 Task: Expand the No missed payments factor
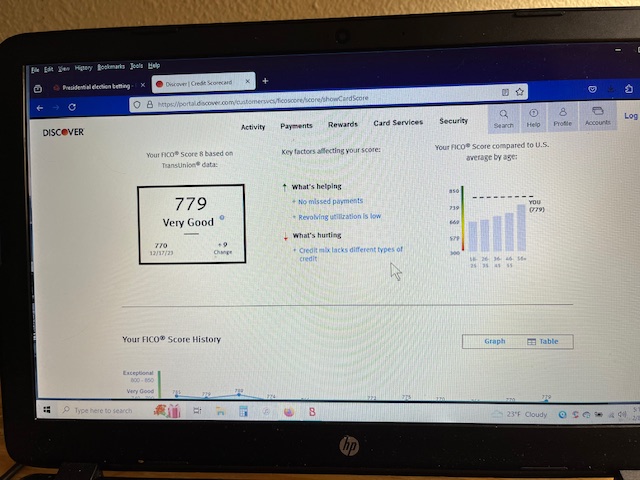coord(330,201)
